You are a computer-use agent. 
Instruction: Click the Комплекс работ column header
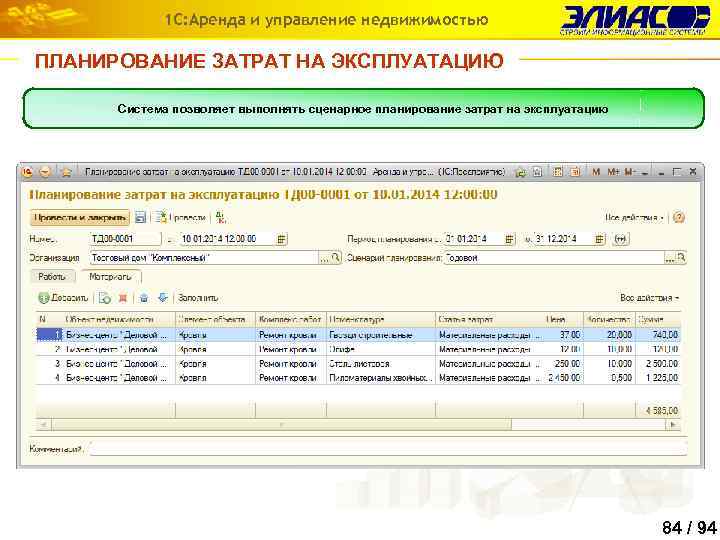click(291, 320)
